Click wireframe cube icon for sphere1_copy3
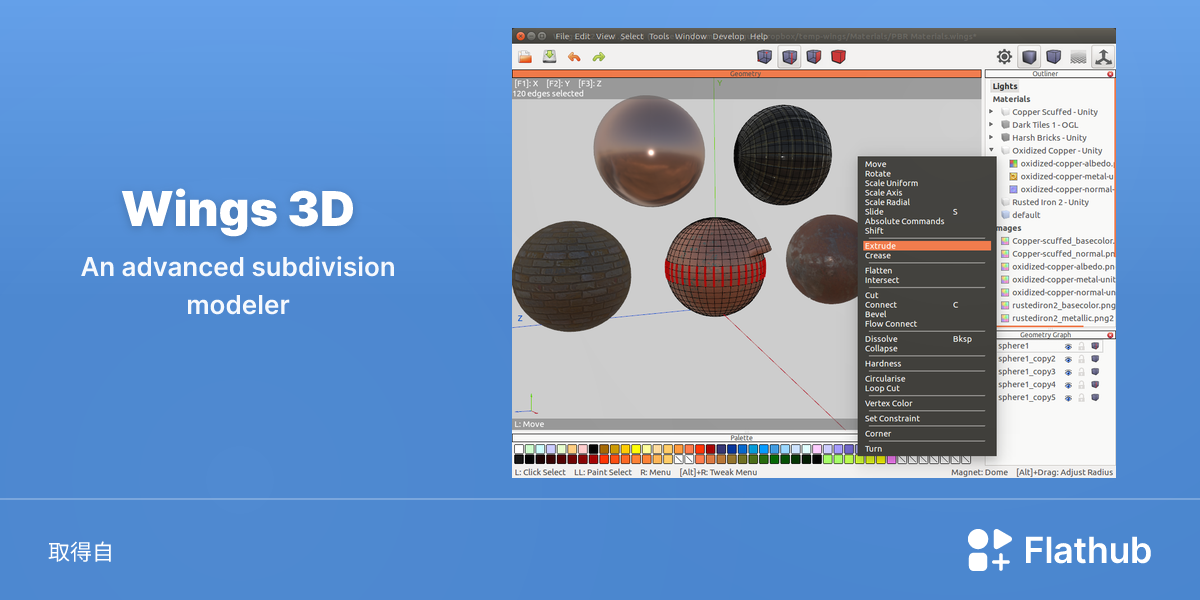1200x600 pixels. tap(1095, 372)
